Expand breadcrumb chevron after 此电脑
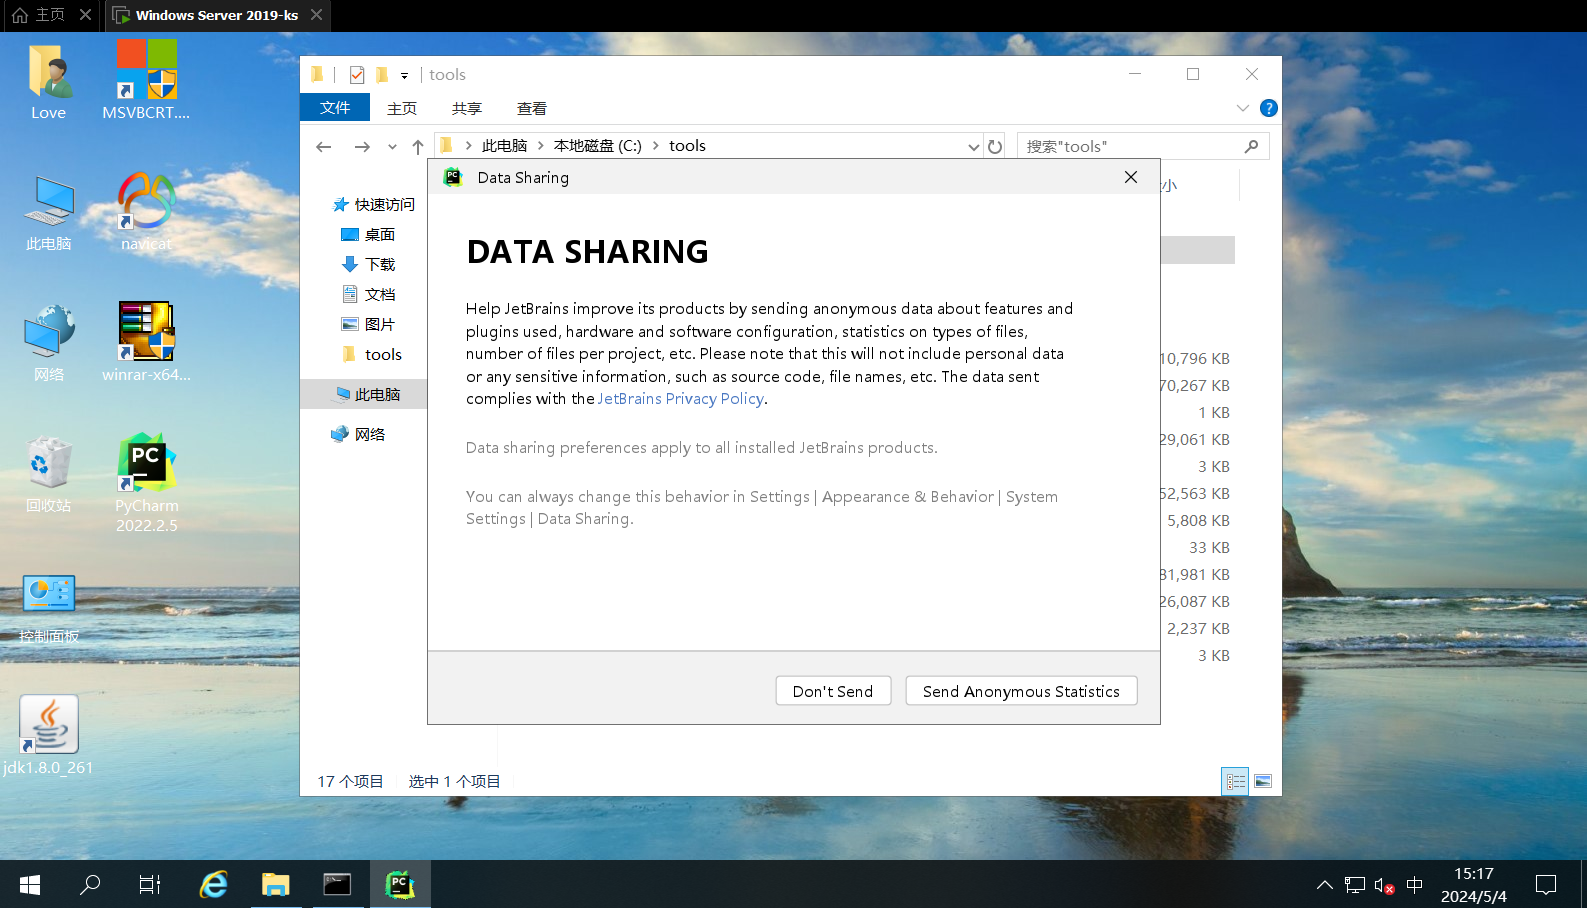Image resolution: width=1587 pixels, height=908 pixels. coord(541,146)
